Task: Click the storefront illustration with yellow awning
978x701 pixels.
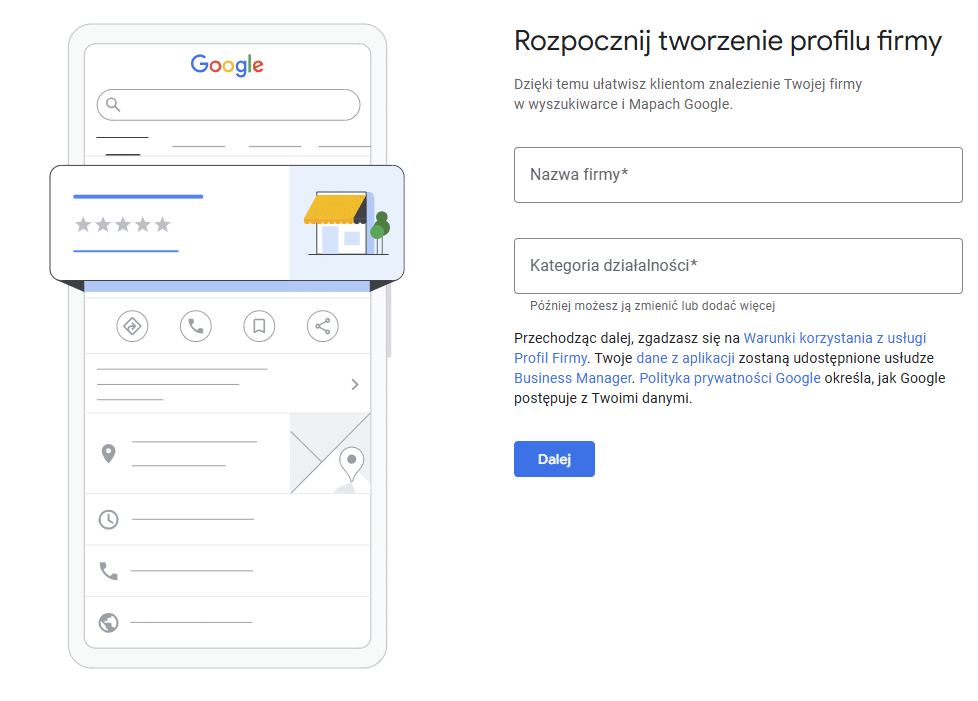Action: pos(340,222)
